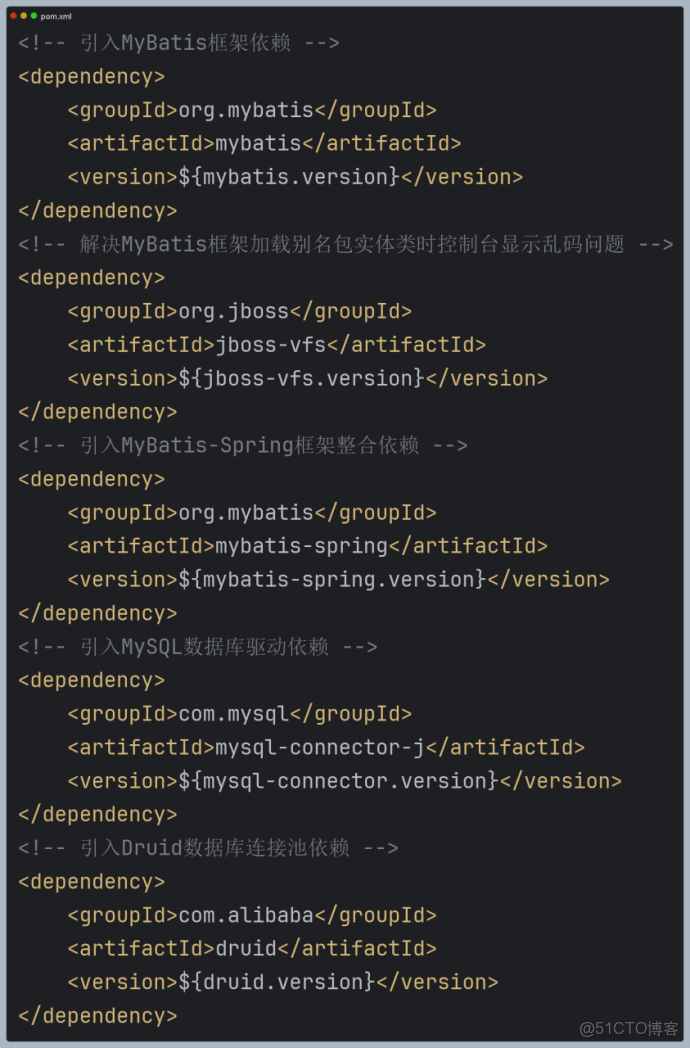
Task: Click the green maximize dot
Action: [x=33, y=16]
